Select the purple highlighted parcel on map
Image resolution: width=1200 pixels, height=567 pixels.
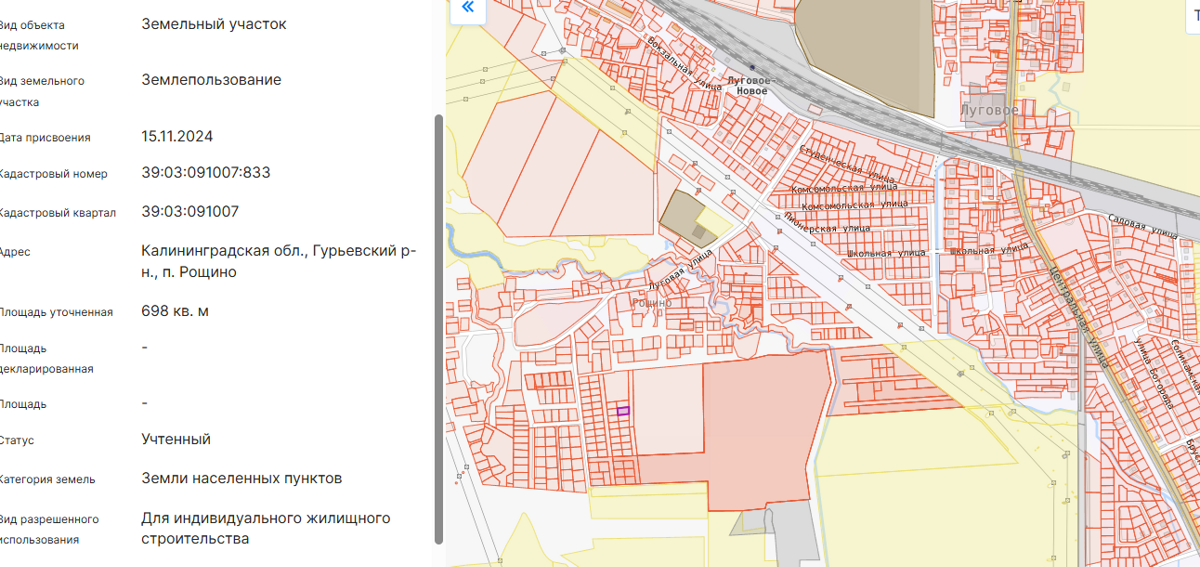[622, 410]
